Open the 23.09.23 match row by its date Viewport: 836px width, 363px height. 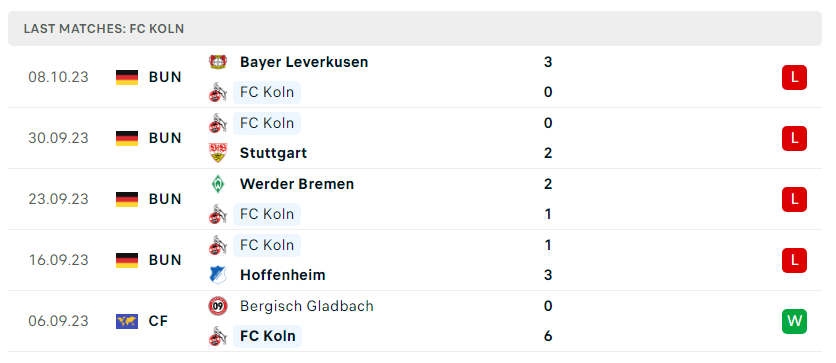click(59, 199)
